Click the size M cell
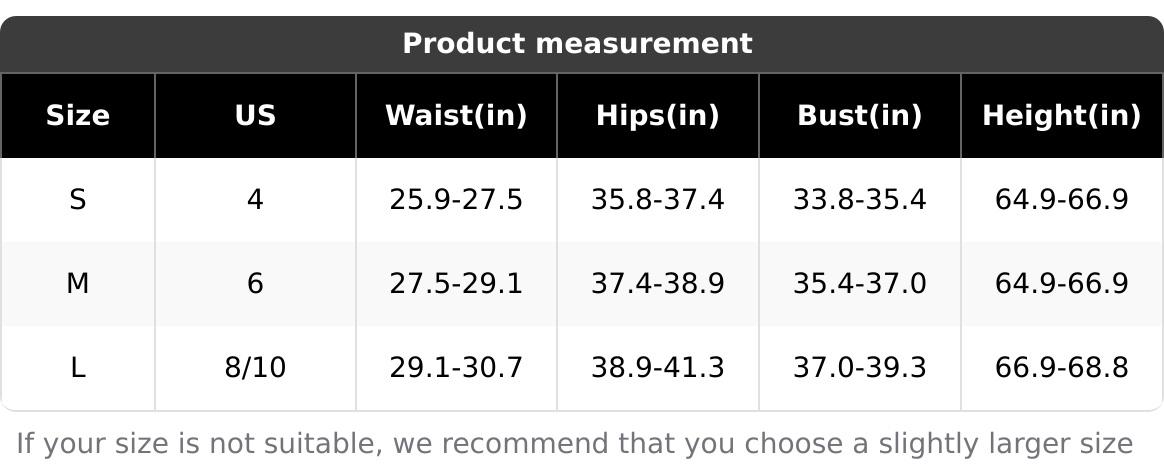The width and height of the screenshot is (1164, 476). (77, 284)
